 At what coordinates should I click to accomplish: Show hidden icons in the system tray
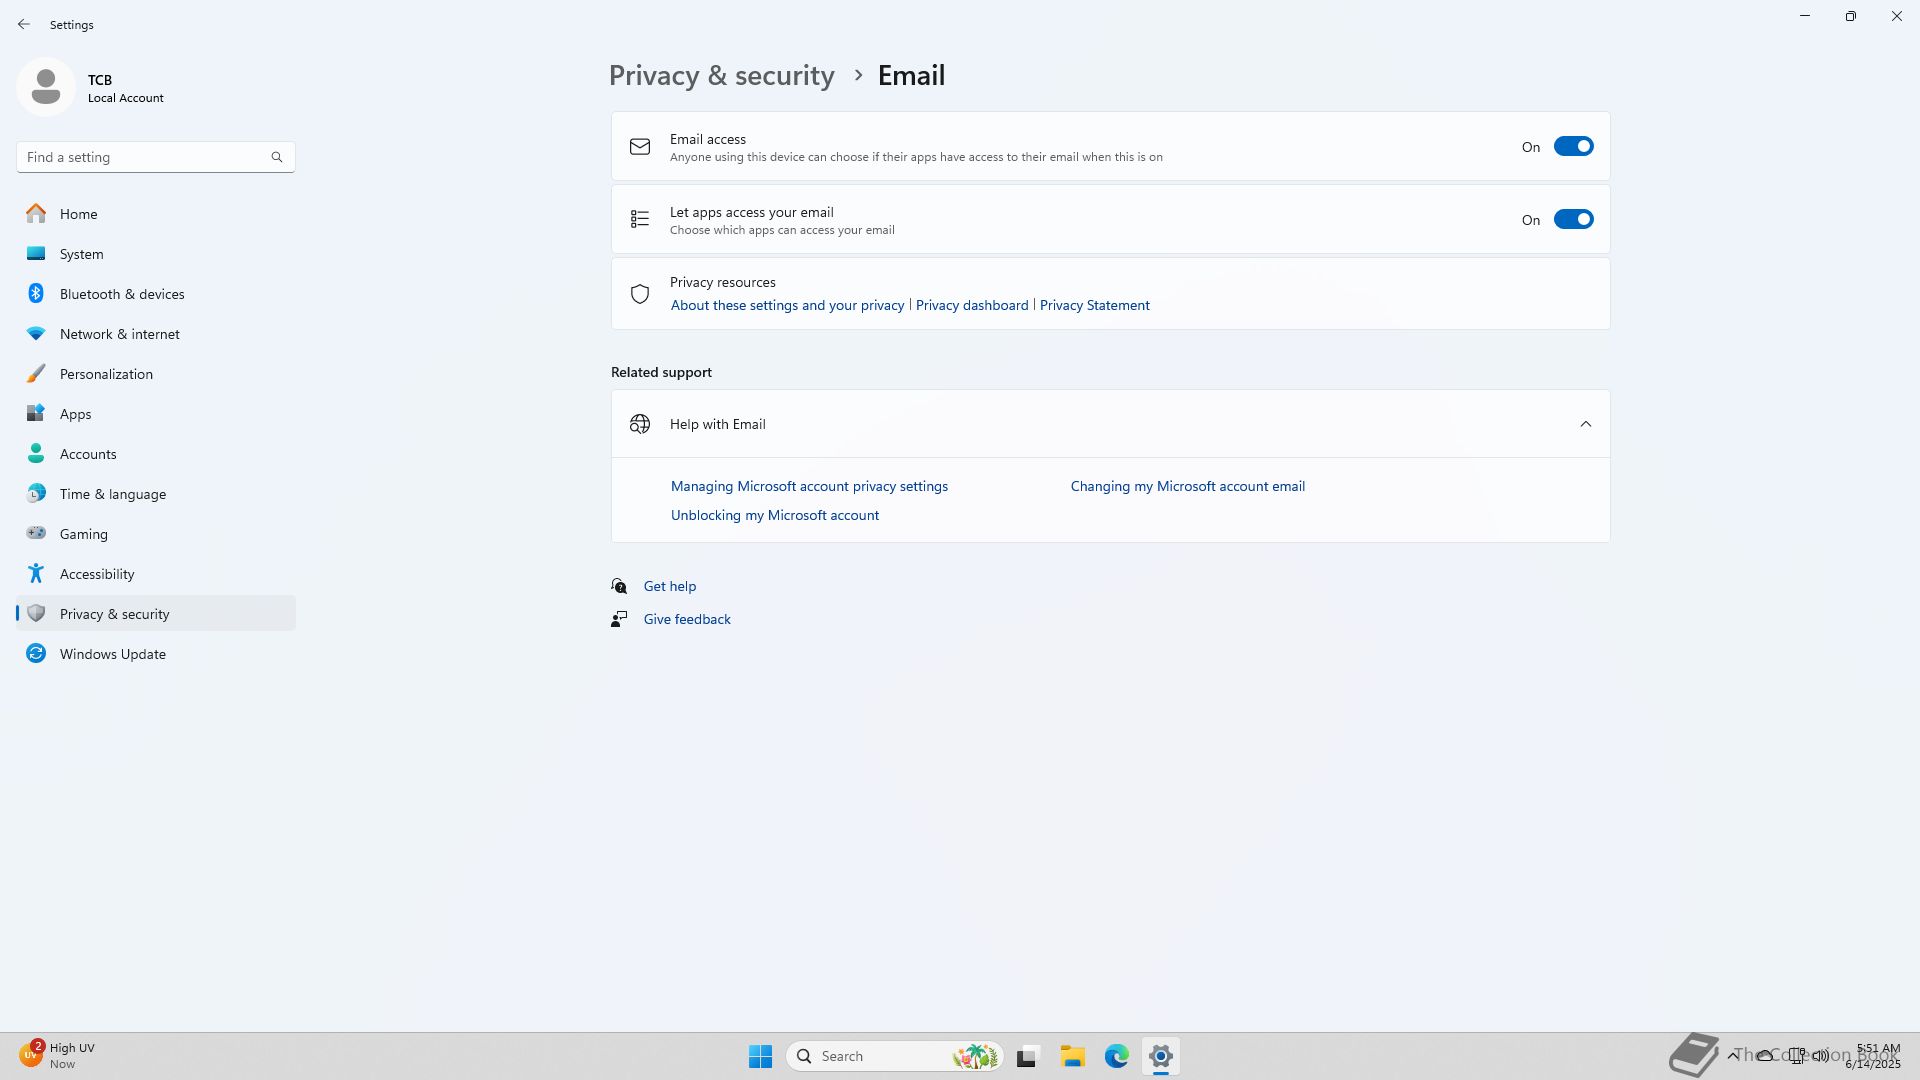point(1732,1055)
